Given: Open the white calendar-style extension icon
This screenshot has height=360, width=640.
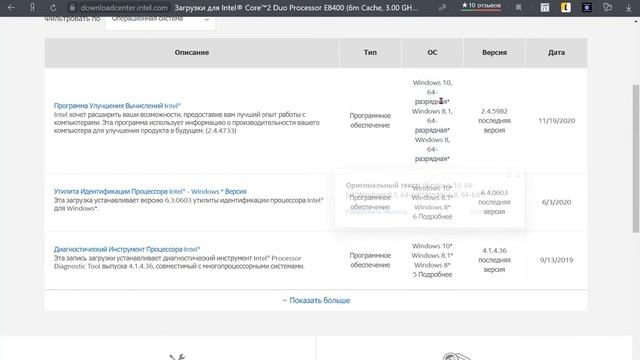Looking at the screenshot, I should 544,7.
